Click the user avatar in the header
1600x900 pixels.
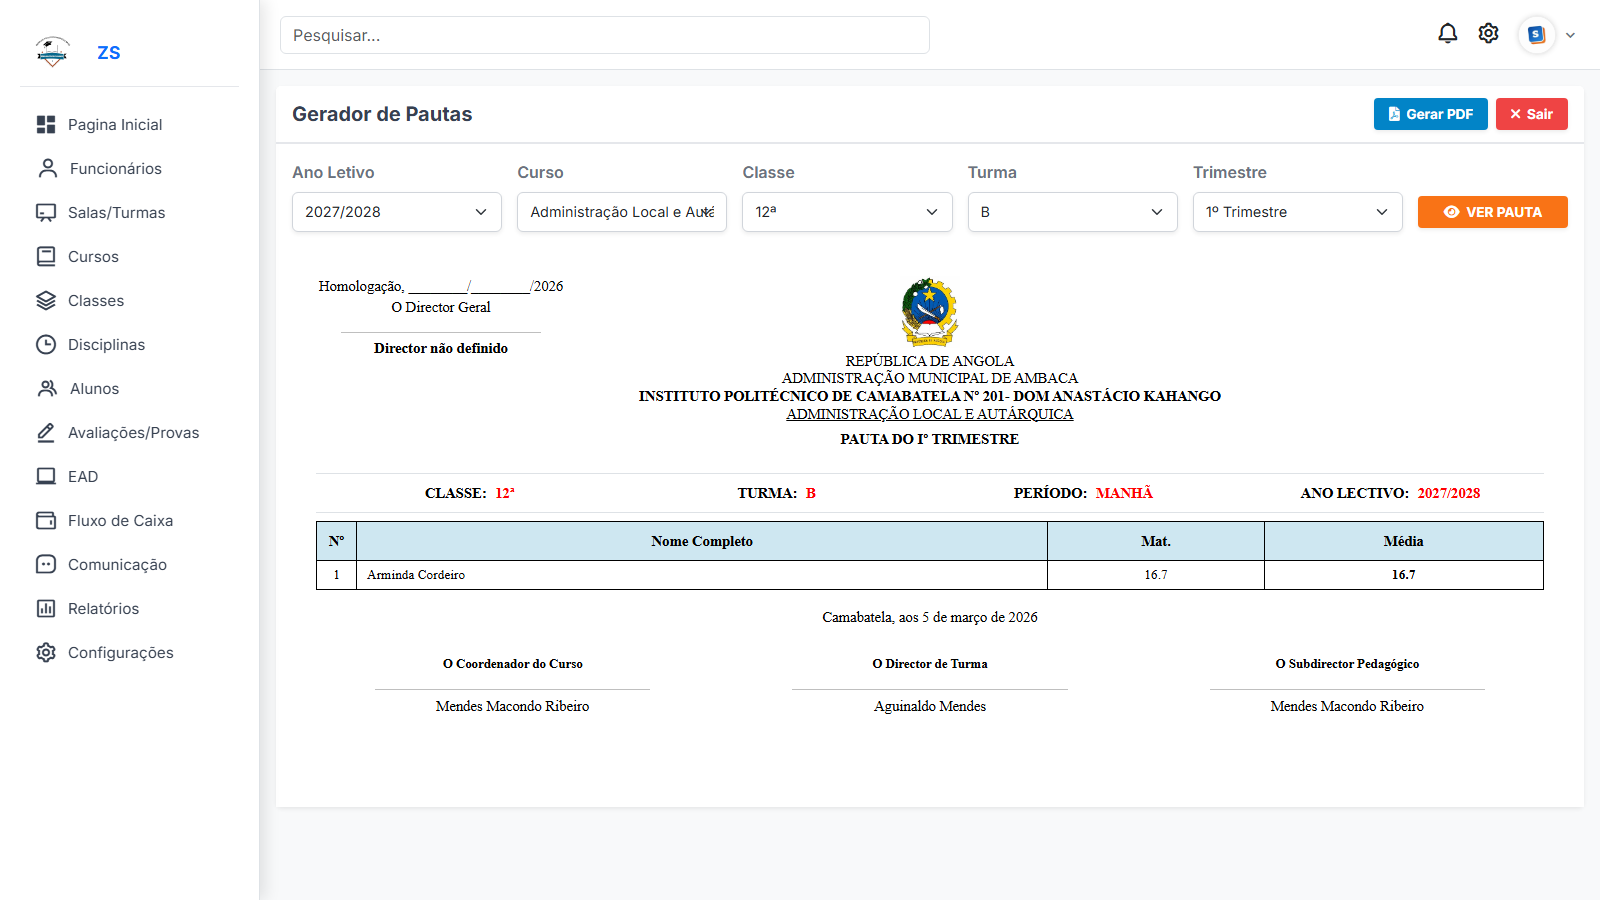[1536, 35]
